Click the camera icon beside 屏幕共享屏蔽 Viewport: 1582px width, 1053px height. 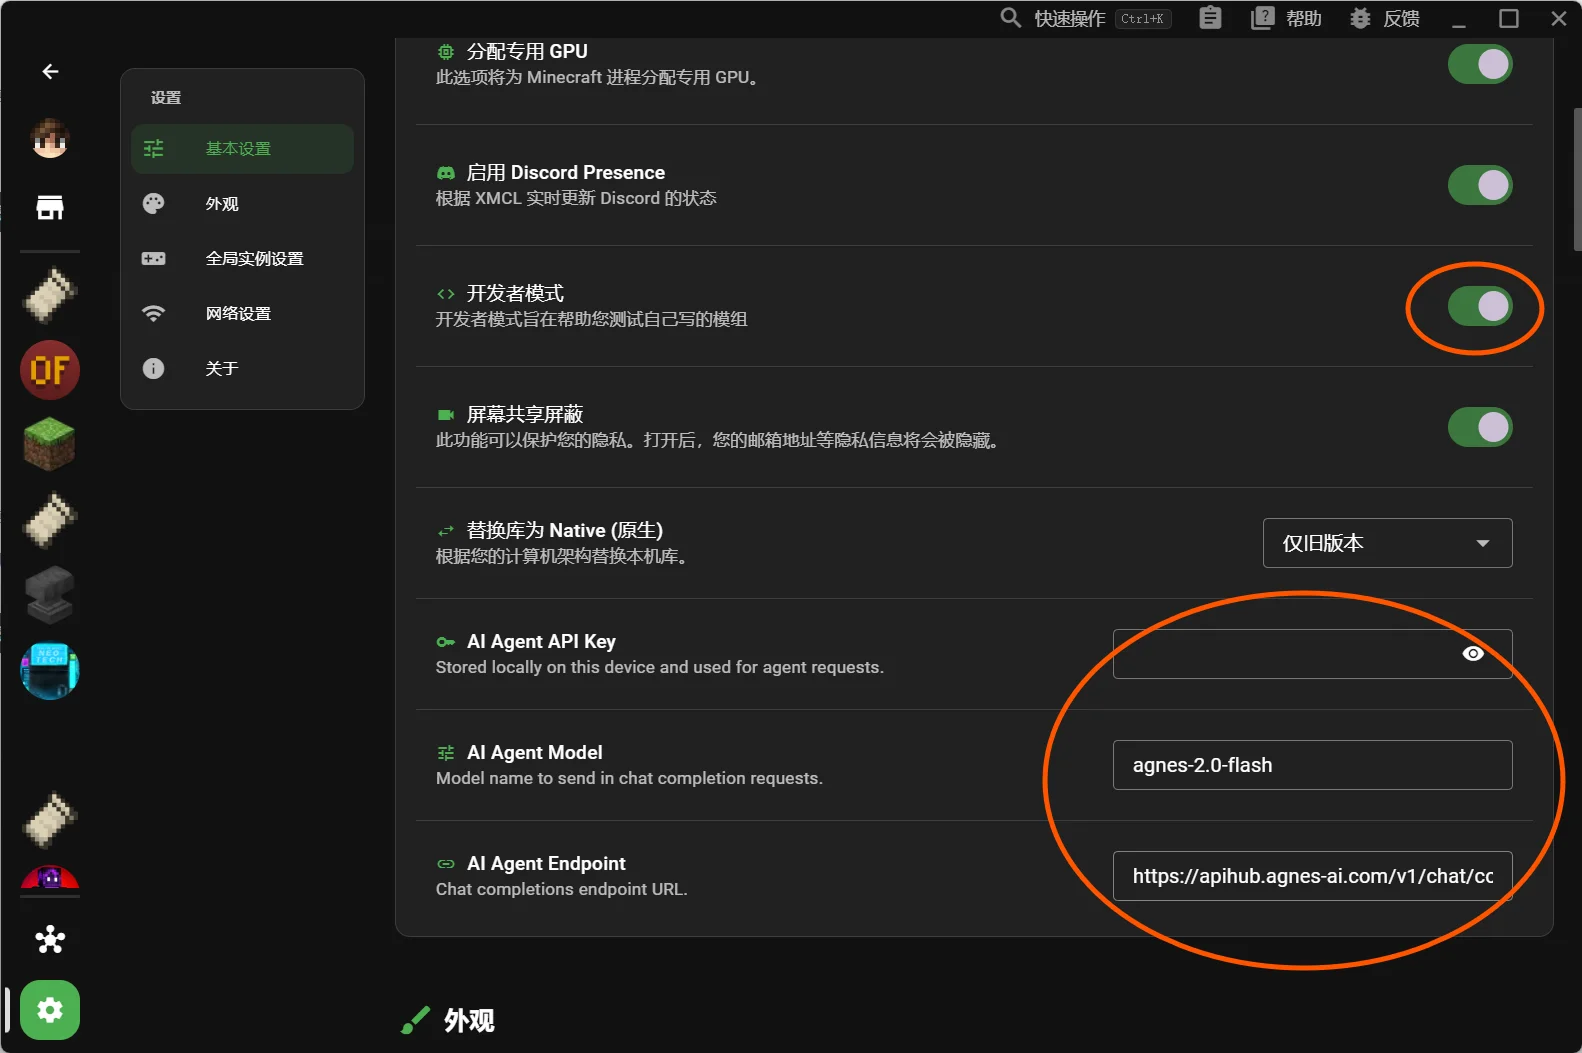click(x=446, y=415)
